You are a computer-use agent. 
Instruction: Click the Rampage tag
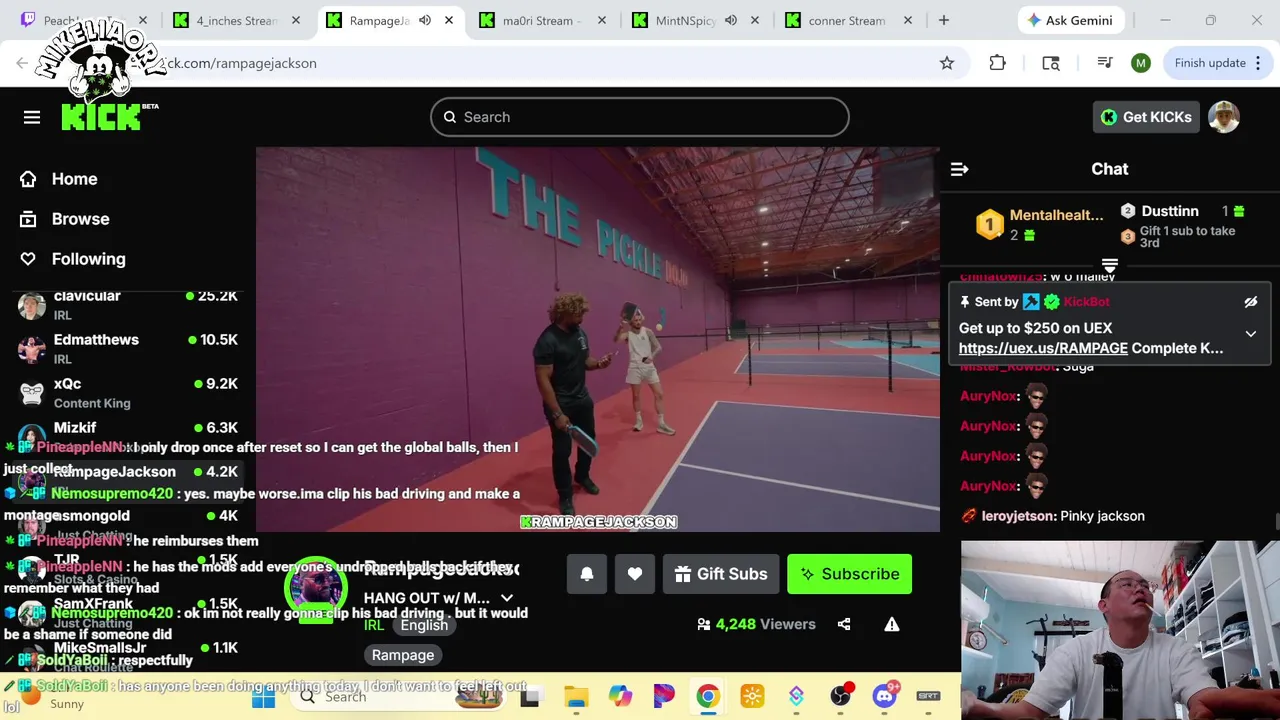[x=403, y=655]
